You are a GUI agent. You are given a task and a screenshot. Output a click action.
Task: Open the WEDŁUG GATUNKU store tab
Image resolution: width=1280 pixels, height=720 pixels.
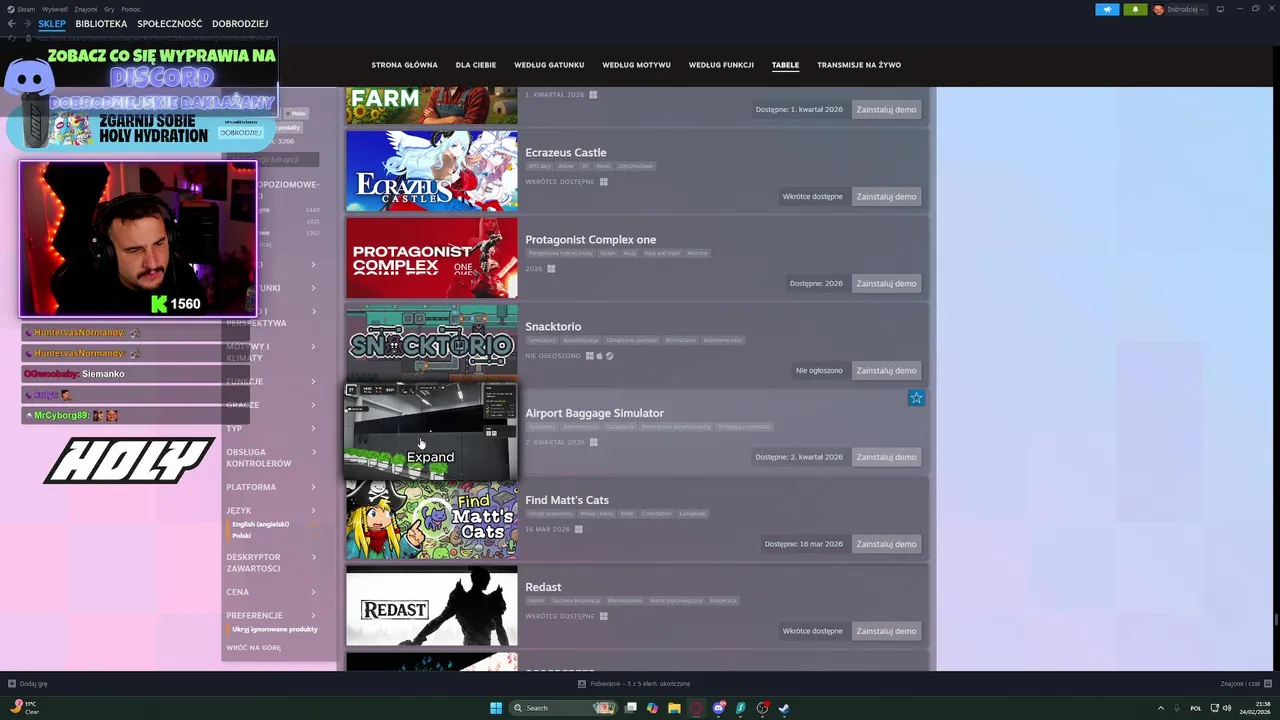coord(549,65)
